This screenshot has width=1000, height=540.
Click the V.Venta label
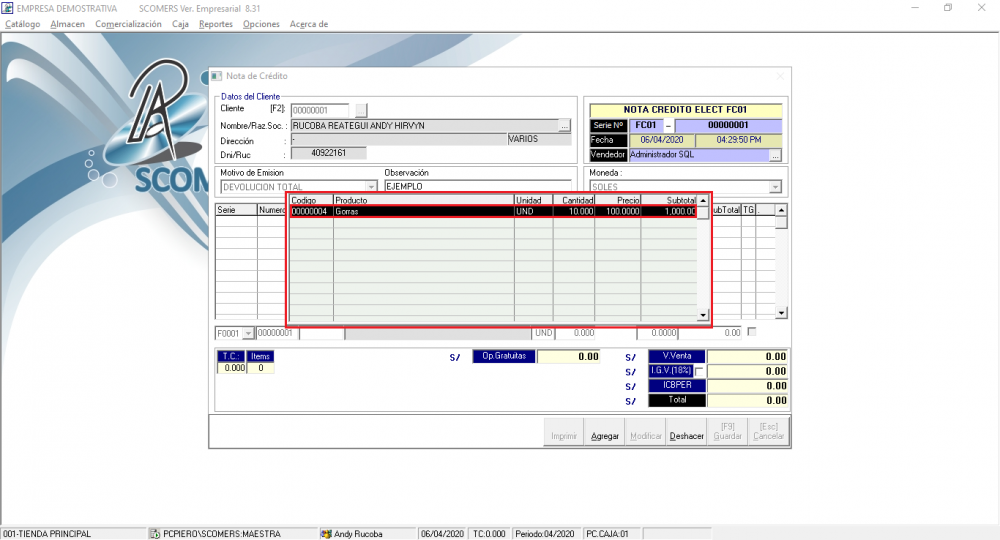point(677,356)
